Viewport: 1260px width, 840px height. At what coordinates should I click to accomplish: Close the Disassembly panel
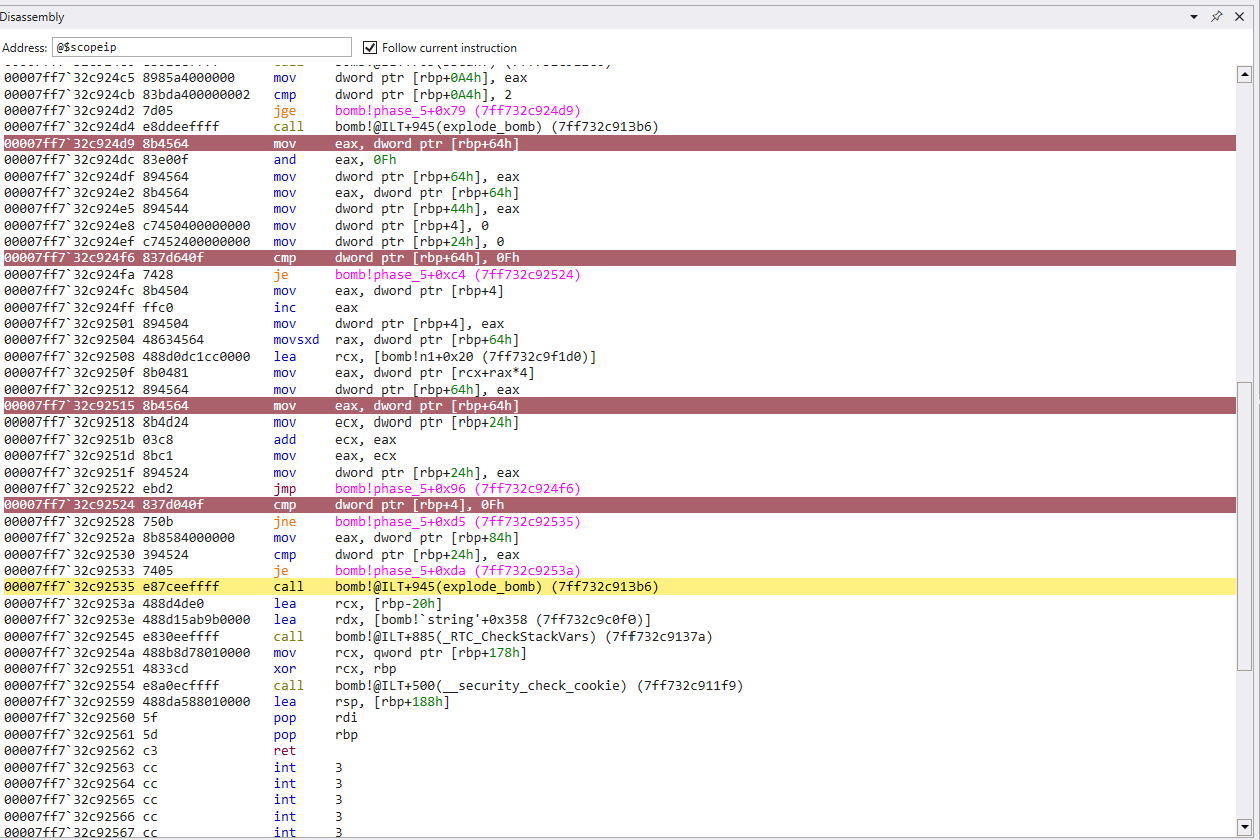click(1240, 17)
